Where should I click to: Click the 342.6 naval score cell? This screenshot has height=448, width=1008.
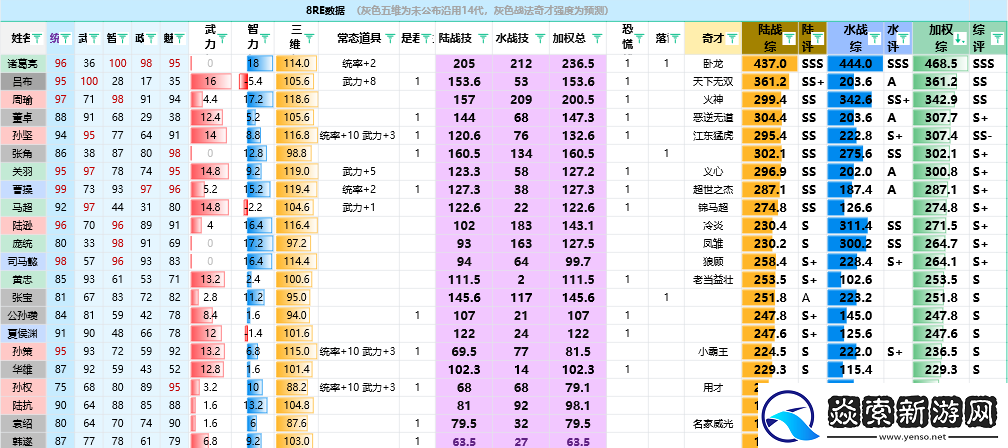[856, 100]
